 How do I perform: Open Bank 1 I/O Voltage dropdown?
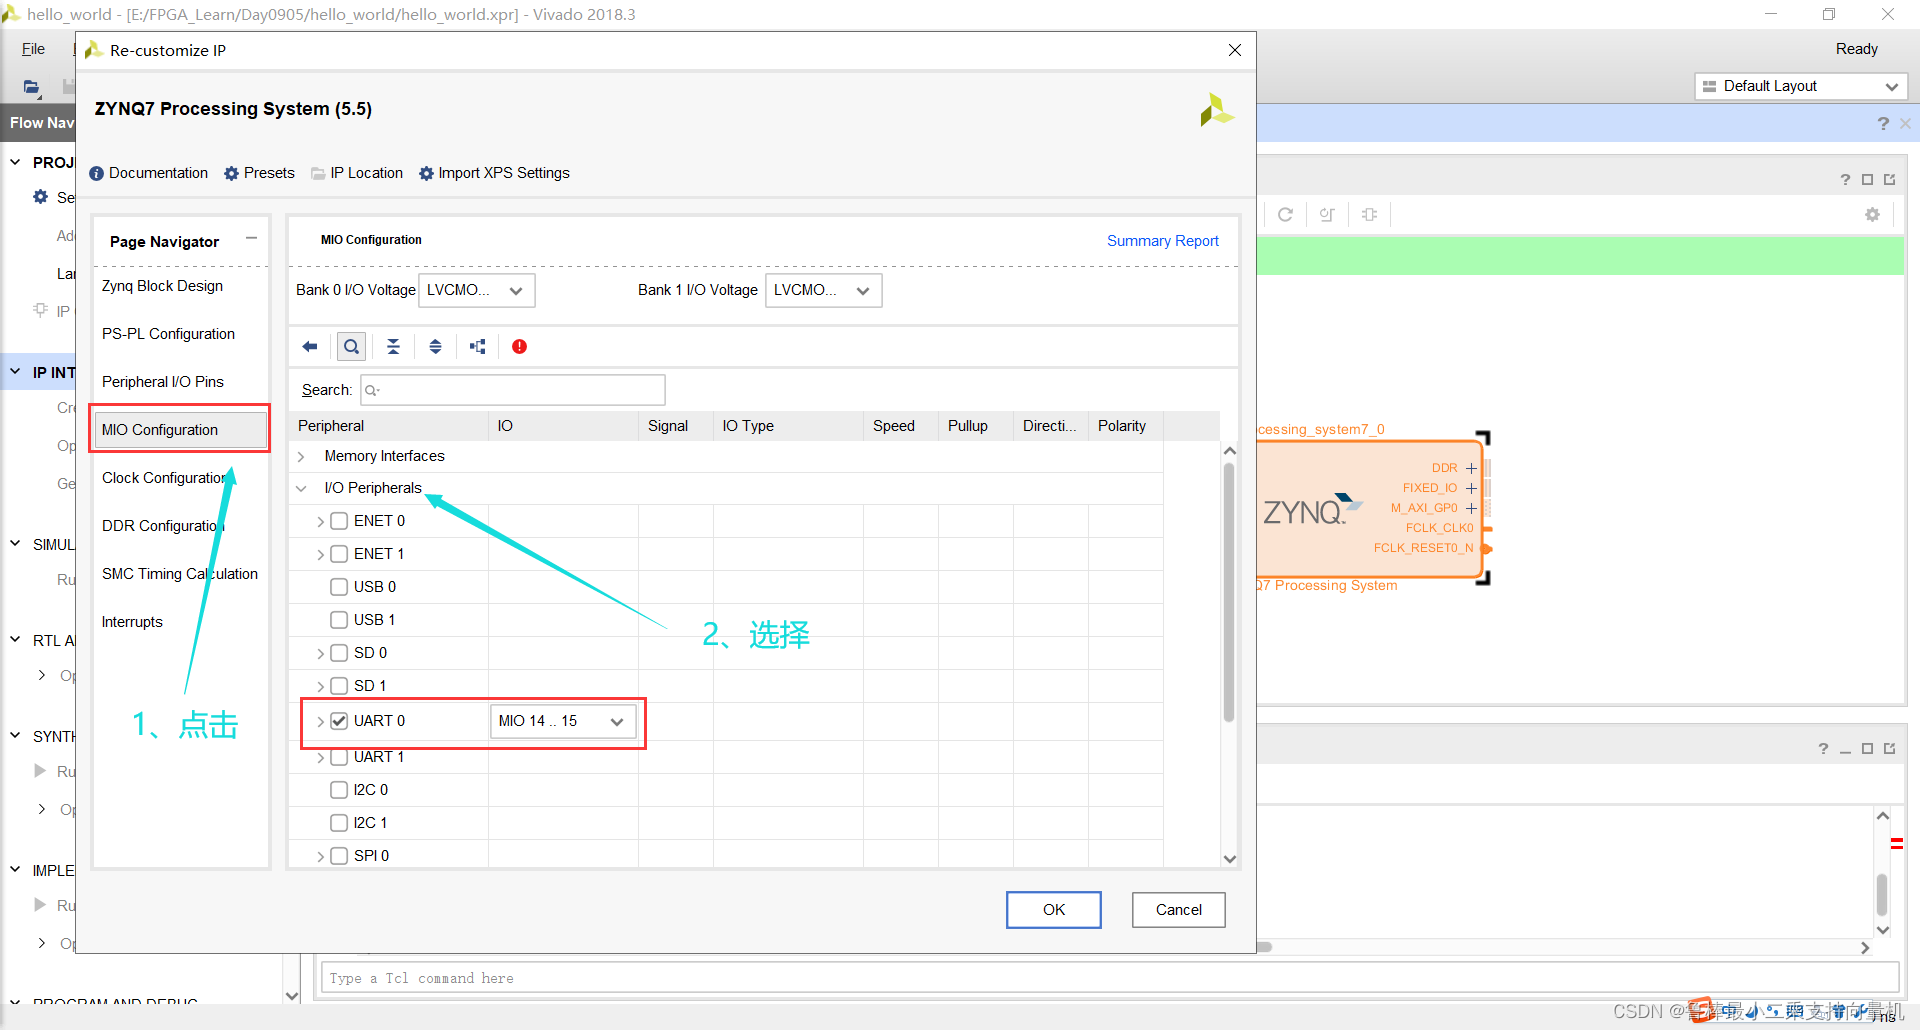pos(823,290)
